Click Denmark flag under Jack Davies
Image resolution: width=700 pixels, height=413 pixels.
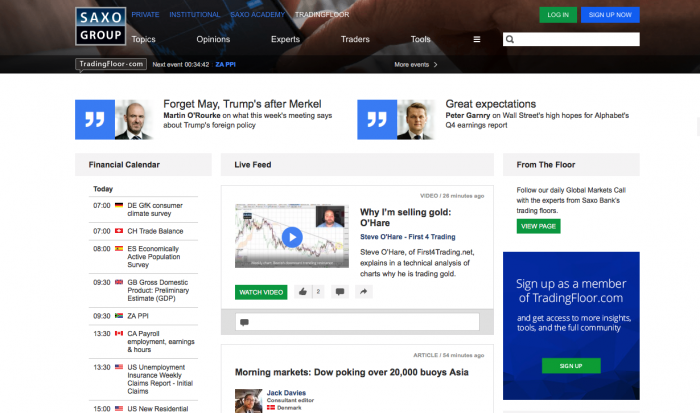pyautogui.click(x=271, y=408)
